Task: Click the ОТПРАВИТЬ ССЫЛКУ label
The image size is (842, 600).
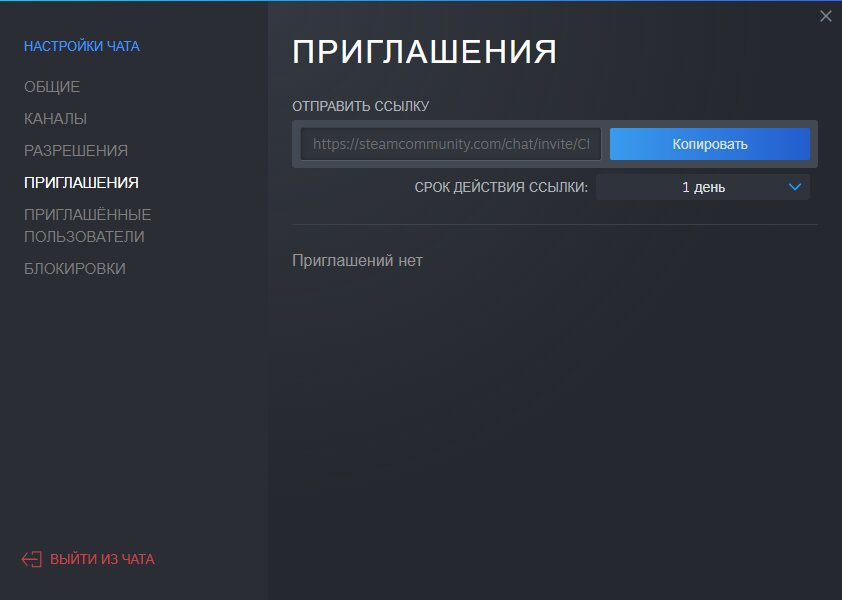Action: tap(360, 106)
